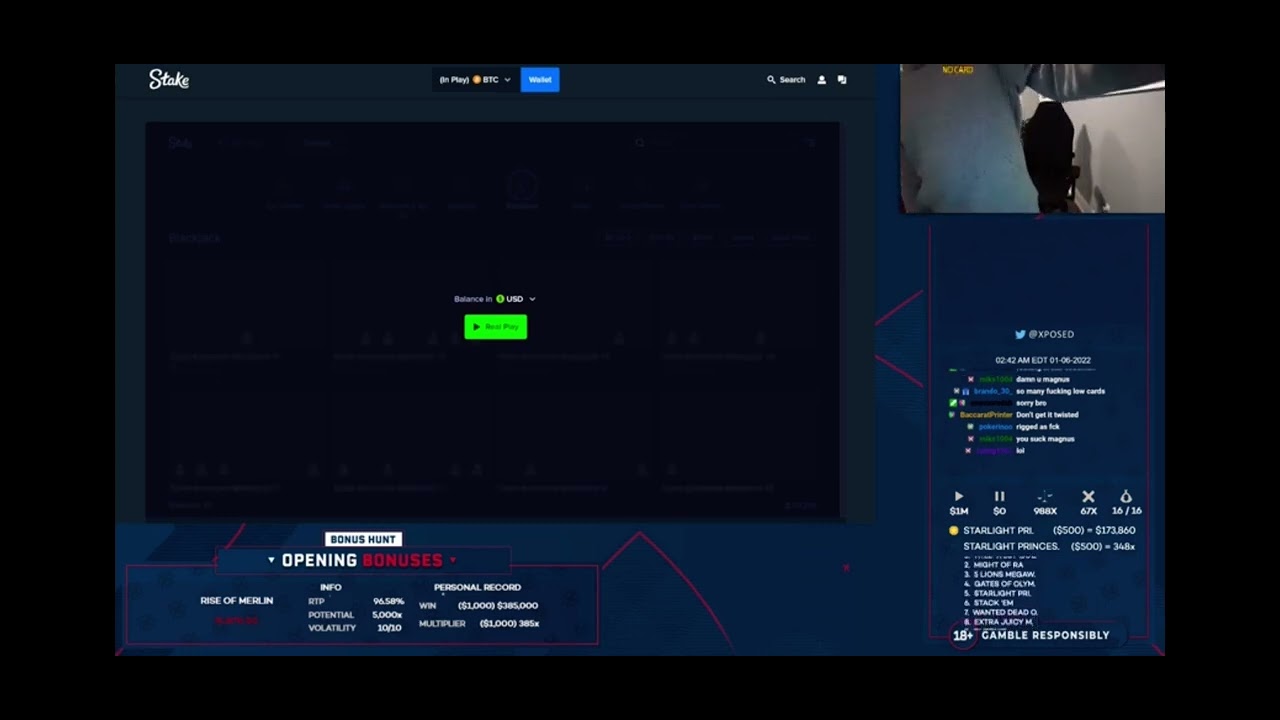Click the RISE OF MERLIN game title
The height and width of the screenshot is (720, 1280).
(237, 601)
